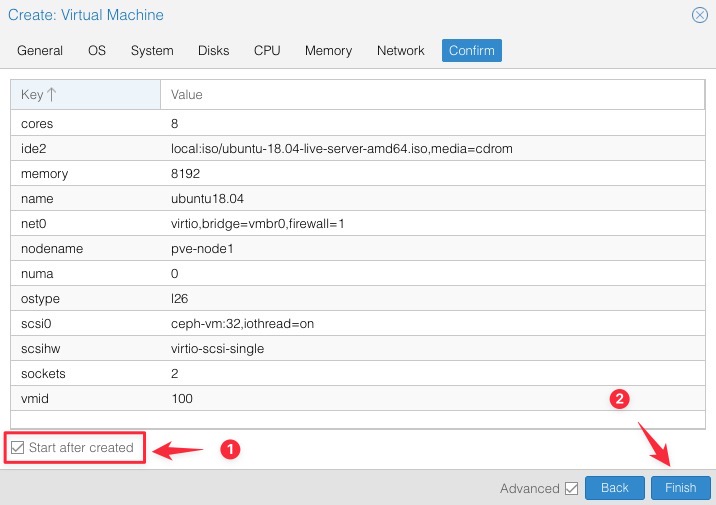
Task: Click the ubuntu-18.04 ISO path value
Action: point(342,149)
